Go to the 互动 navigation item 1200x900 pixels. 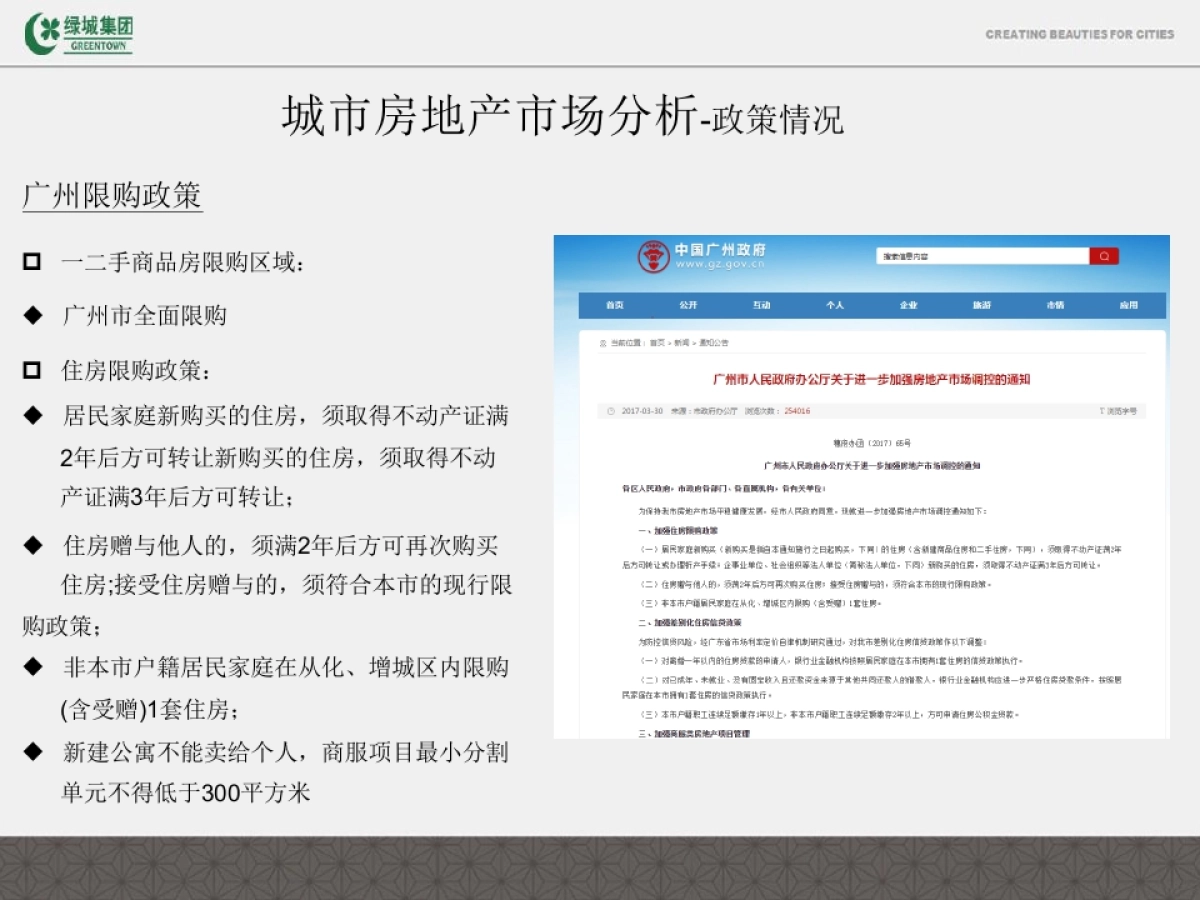coord(762,305)
